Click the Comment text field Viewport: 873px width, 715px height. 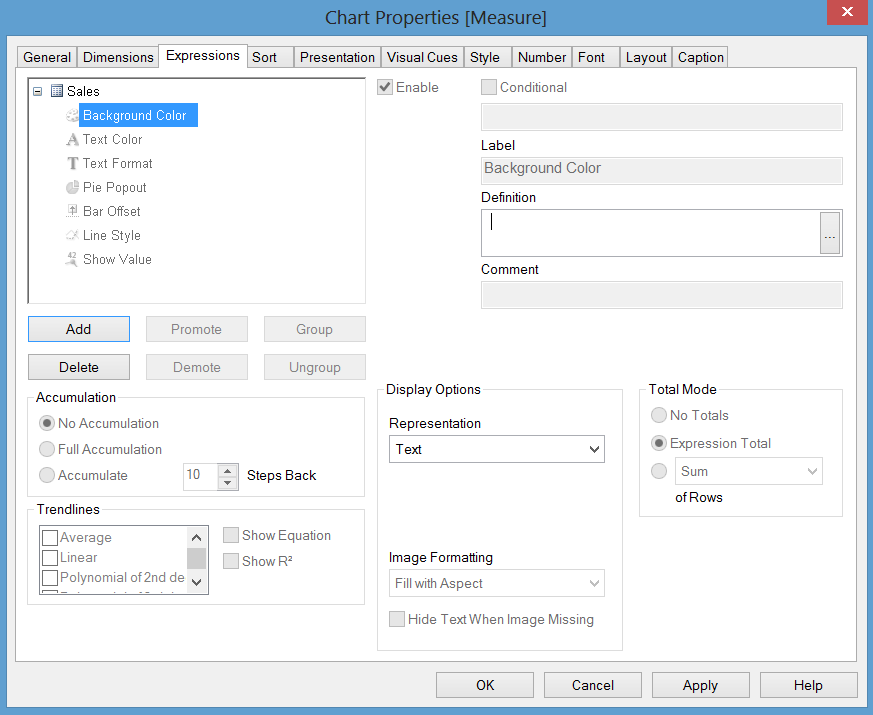coord(661,295)
